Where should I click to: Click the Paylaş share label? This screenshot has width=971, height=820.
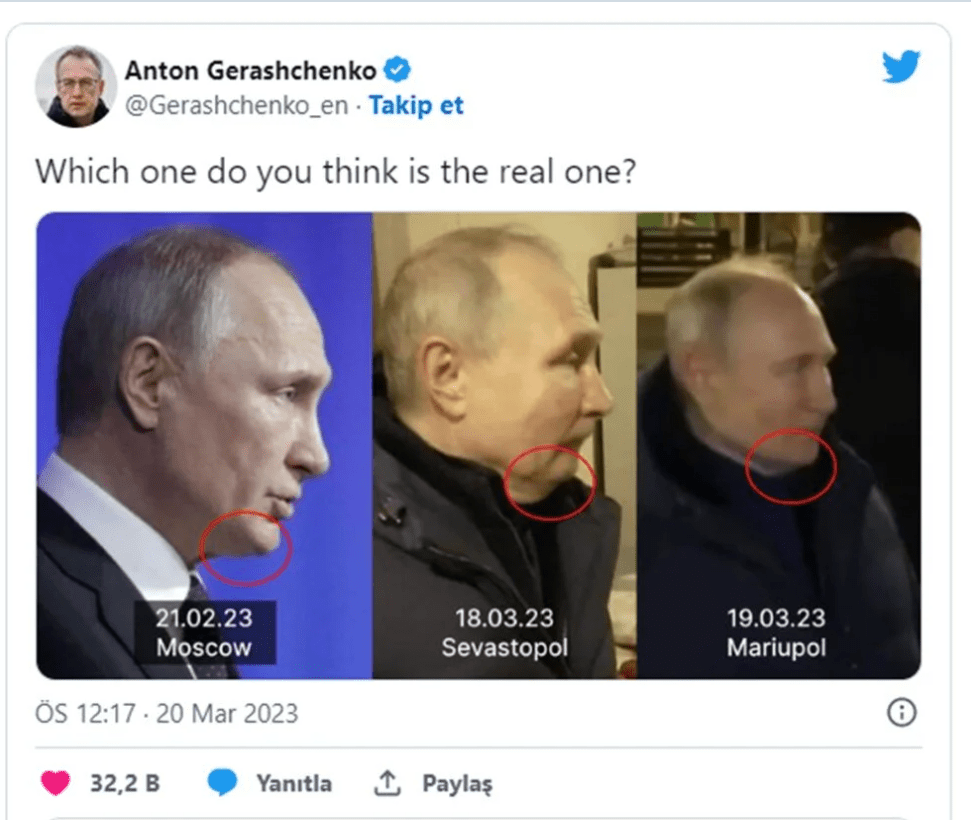pos(458,784)
